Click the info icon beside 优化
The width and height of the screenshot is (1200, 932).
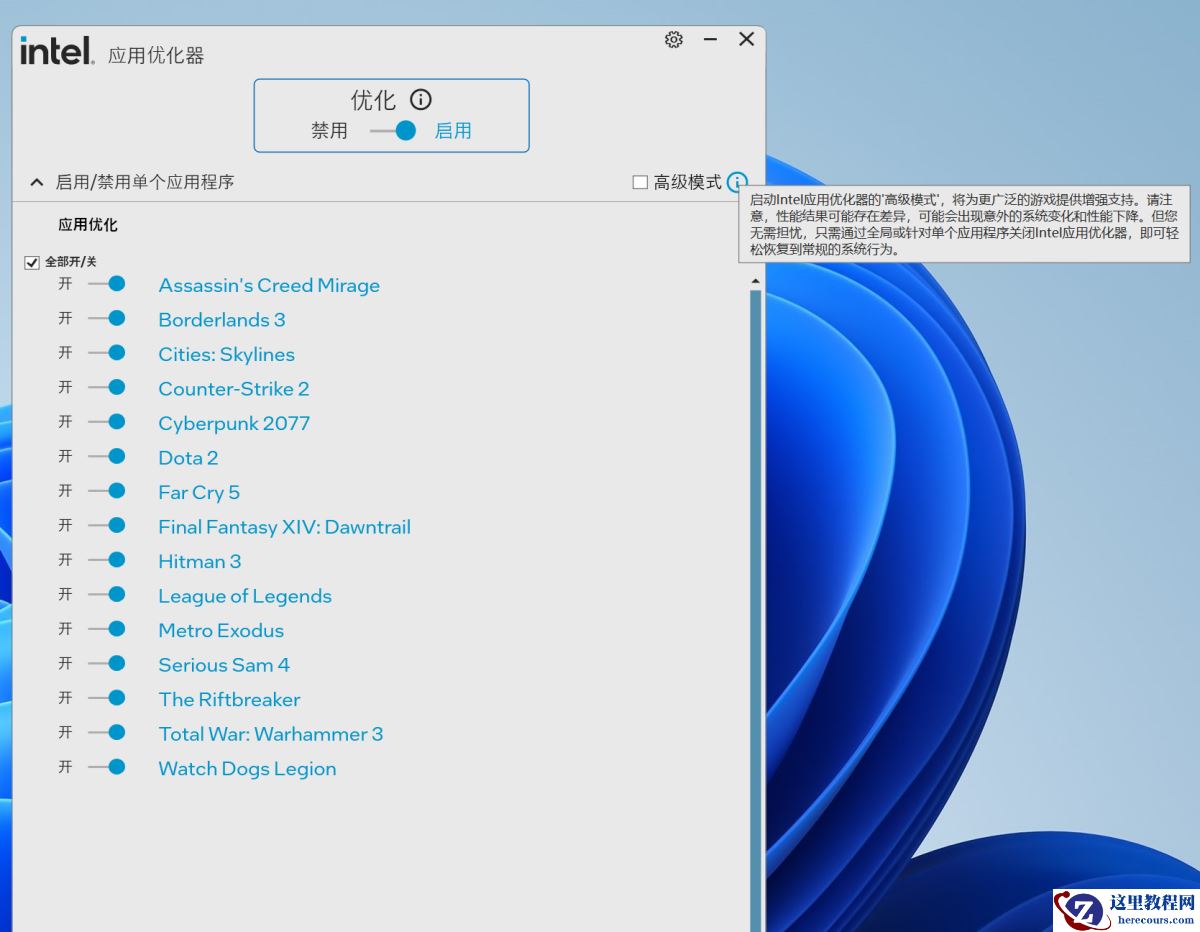(421, 99)
